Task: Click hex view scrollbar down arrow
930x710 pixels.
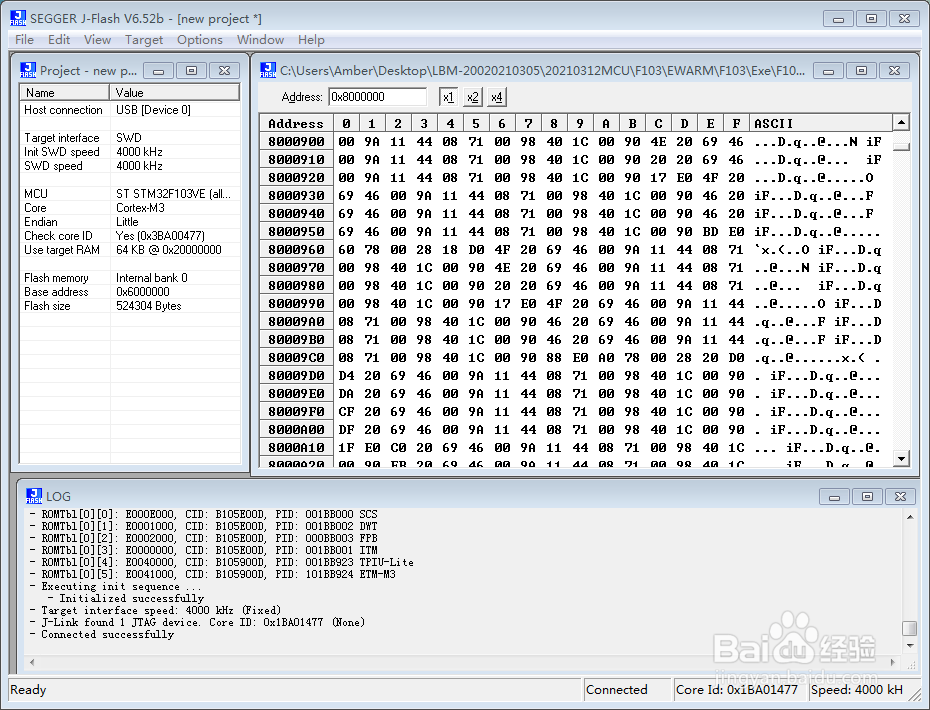Action: coord(901,458)
